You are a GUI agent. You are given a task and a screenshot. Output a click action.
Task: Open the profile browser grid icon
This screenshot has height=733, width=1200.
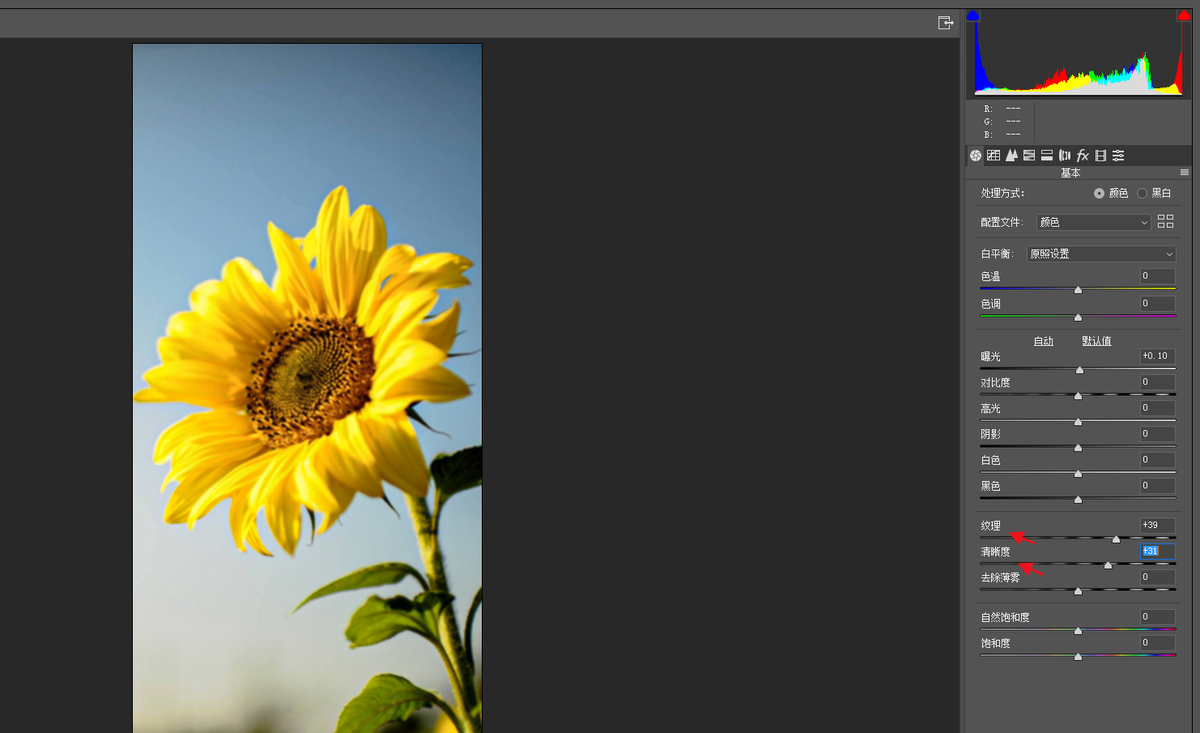[1165, 222]
